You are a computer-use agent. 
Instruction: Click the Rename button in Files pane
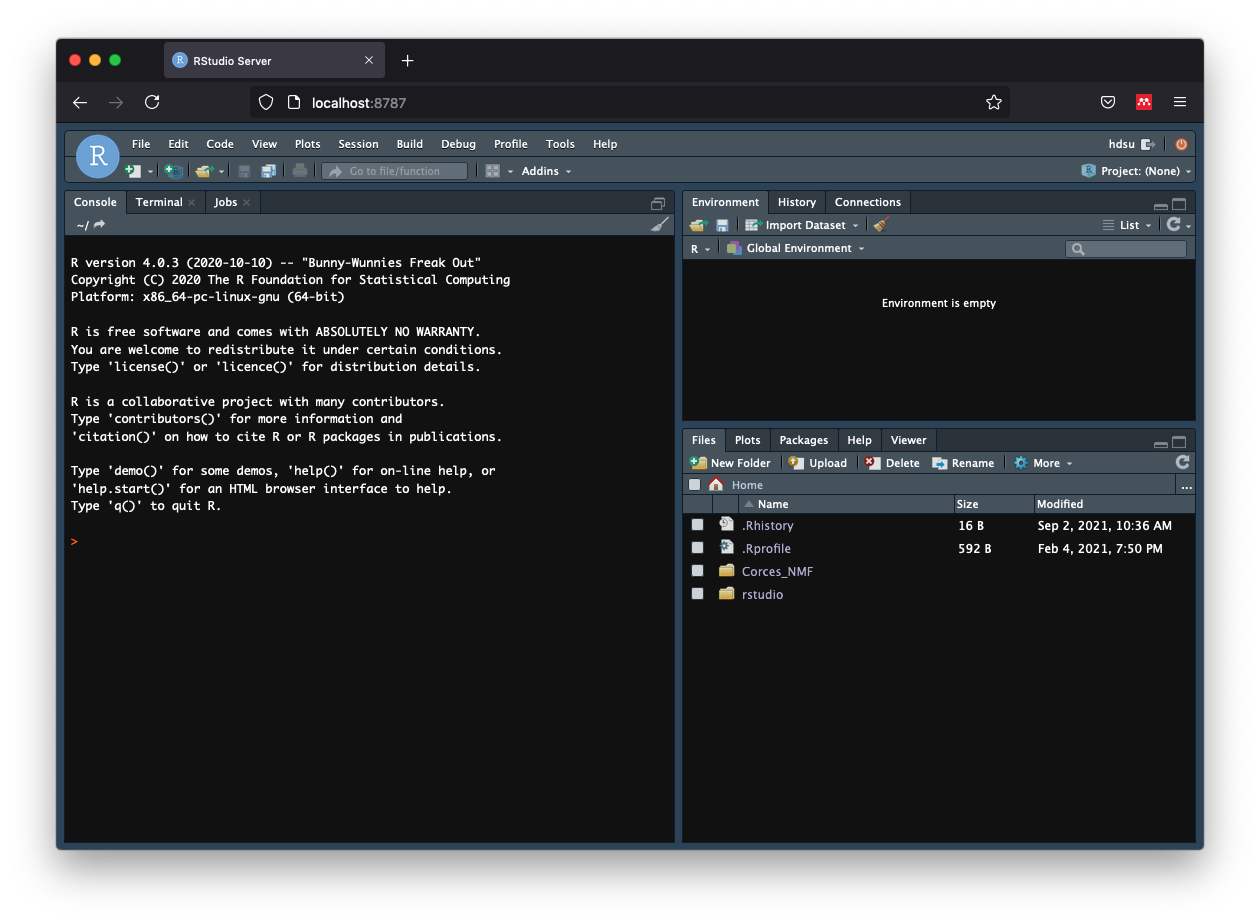963,463
